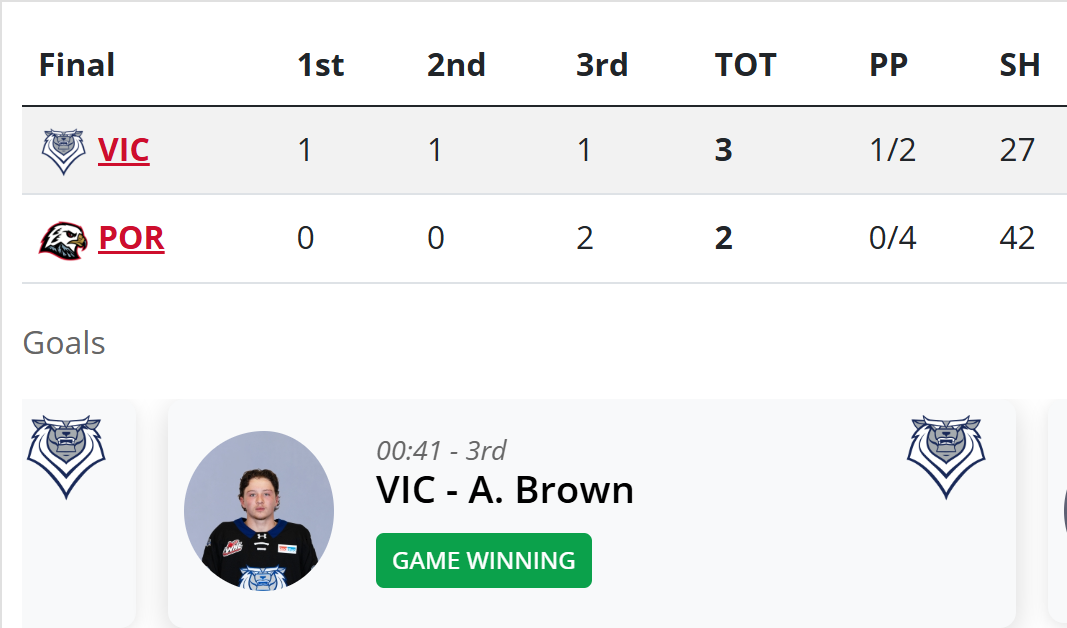Screen dimensions: 1067x628
Task: Click the Royals logo on the left partial card
Action: pyautogui.click(x=66, y=457)
